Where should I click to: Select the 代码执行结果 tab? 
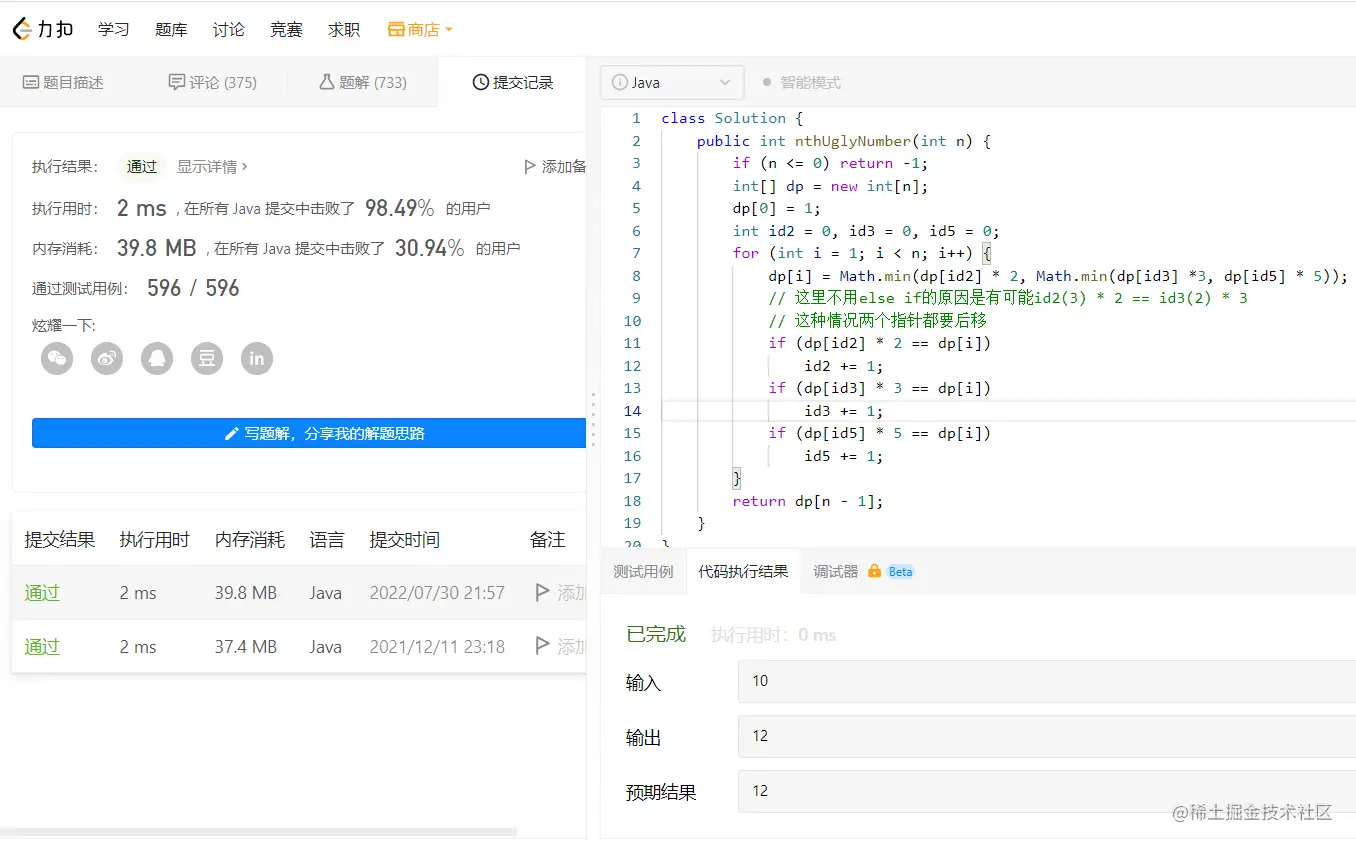click(743, 572)
